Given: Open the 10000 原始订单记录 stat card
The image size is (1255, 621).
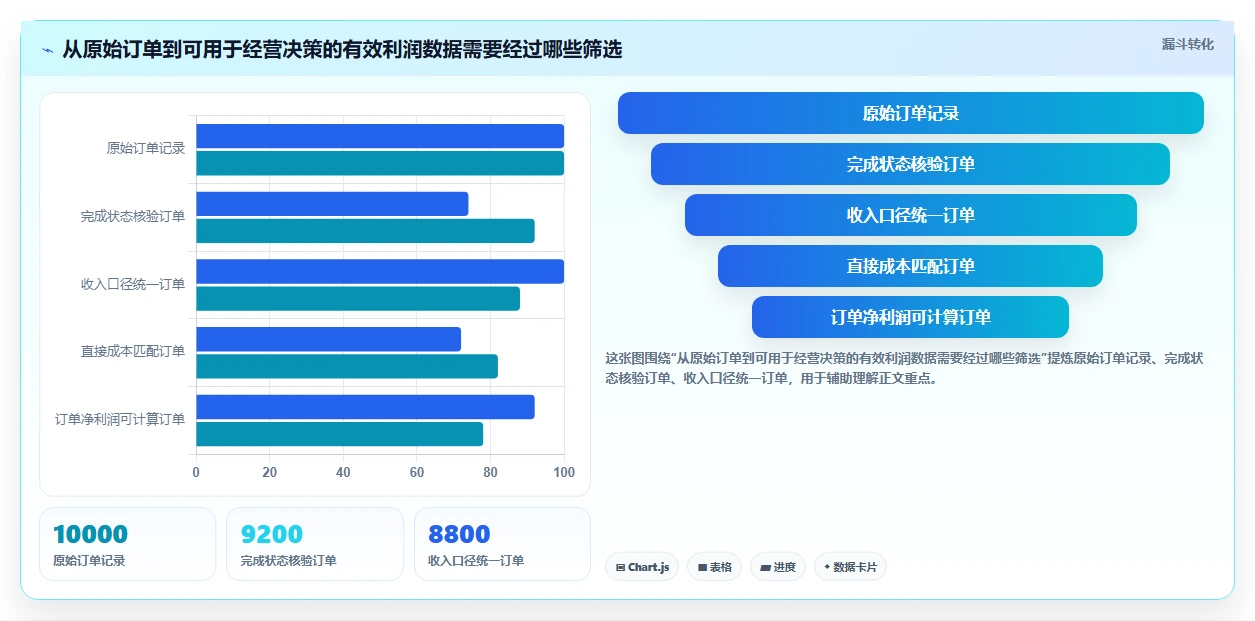Looking at the screenshot, I should (127, 544).
